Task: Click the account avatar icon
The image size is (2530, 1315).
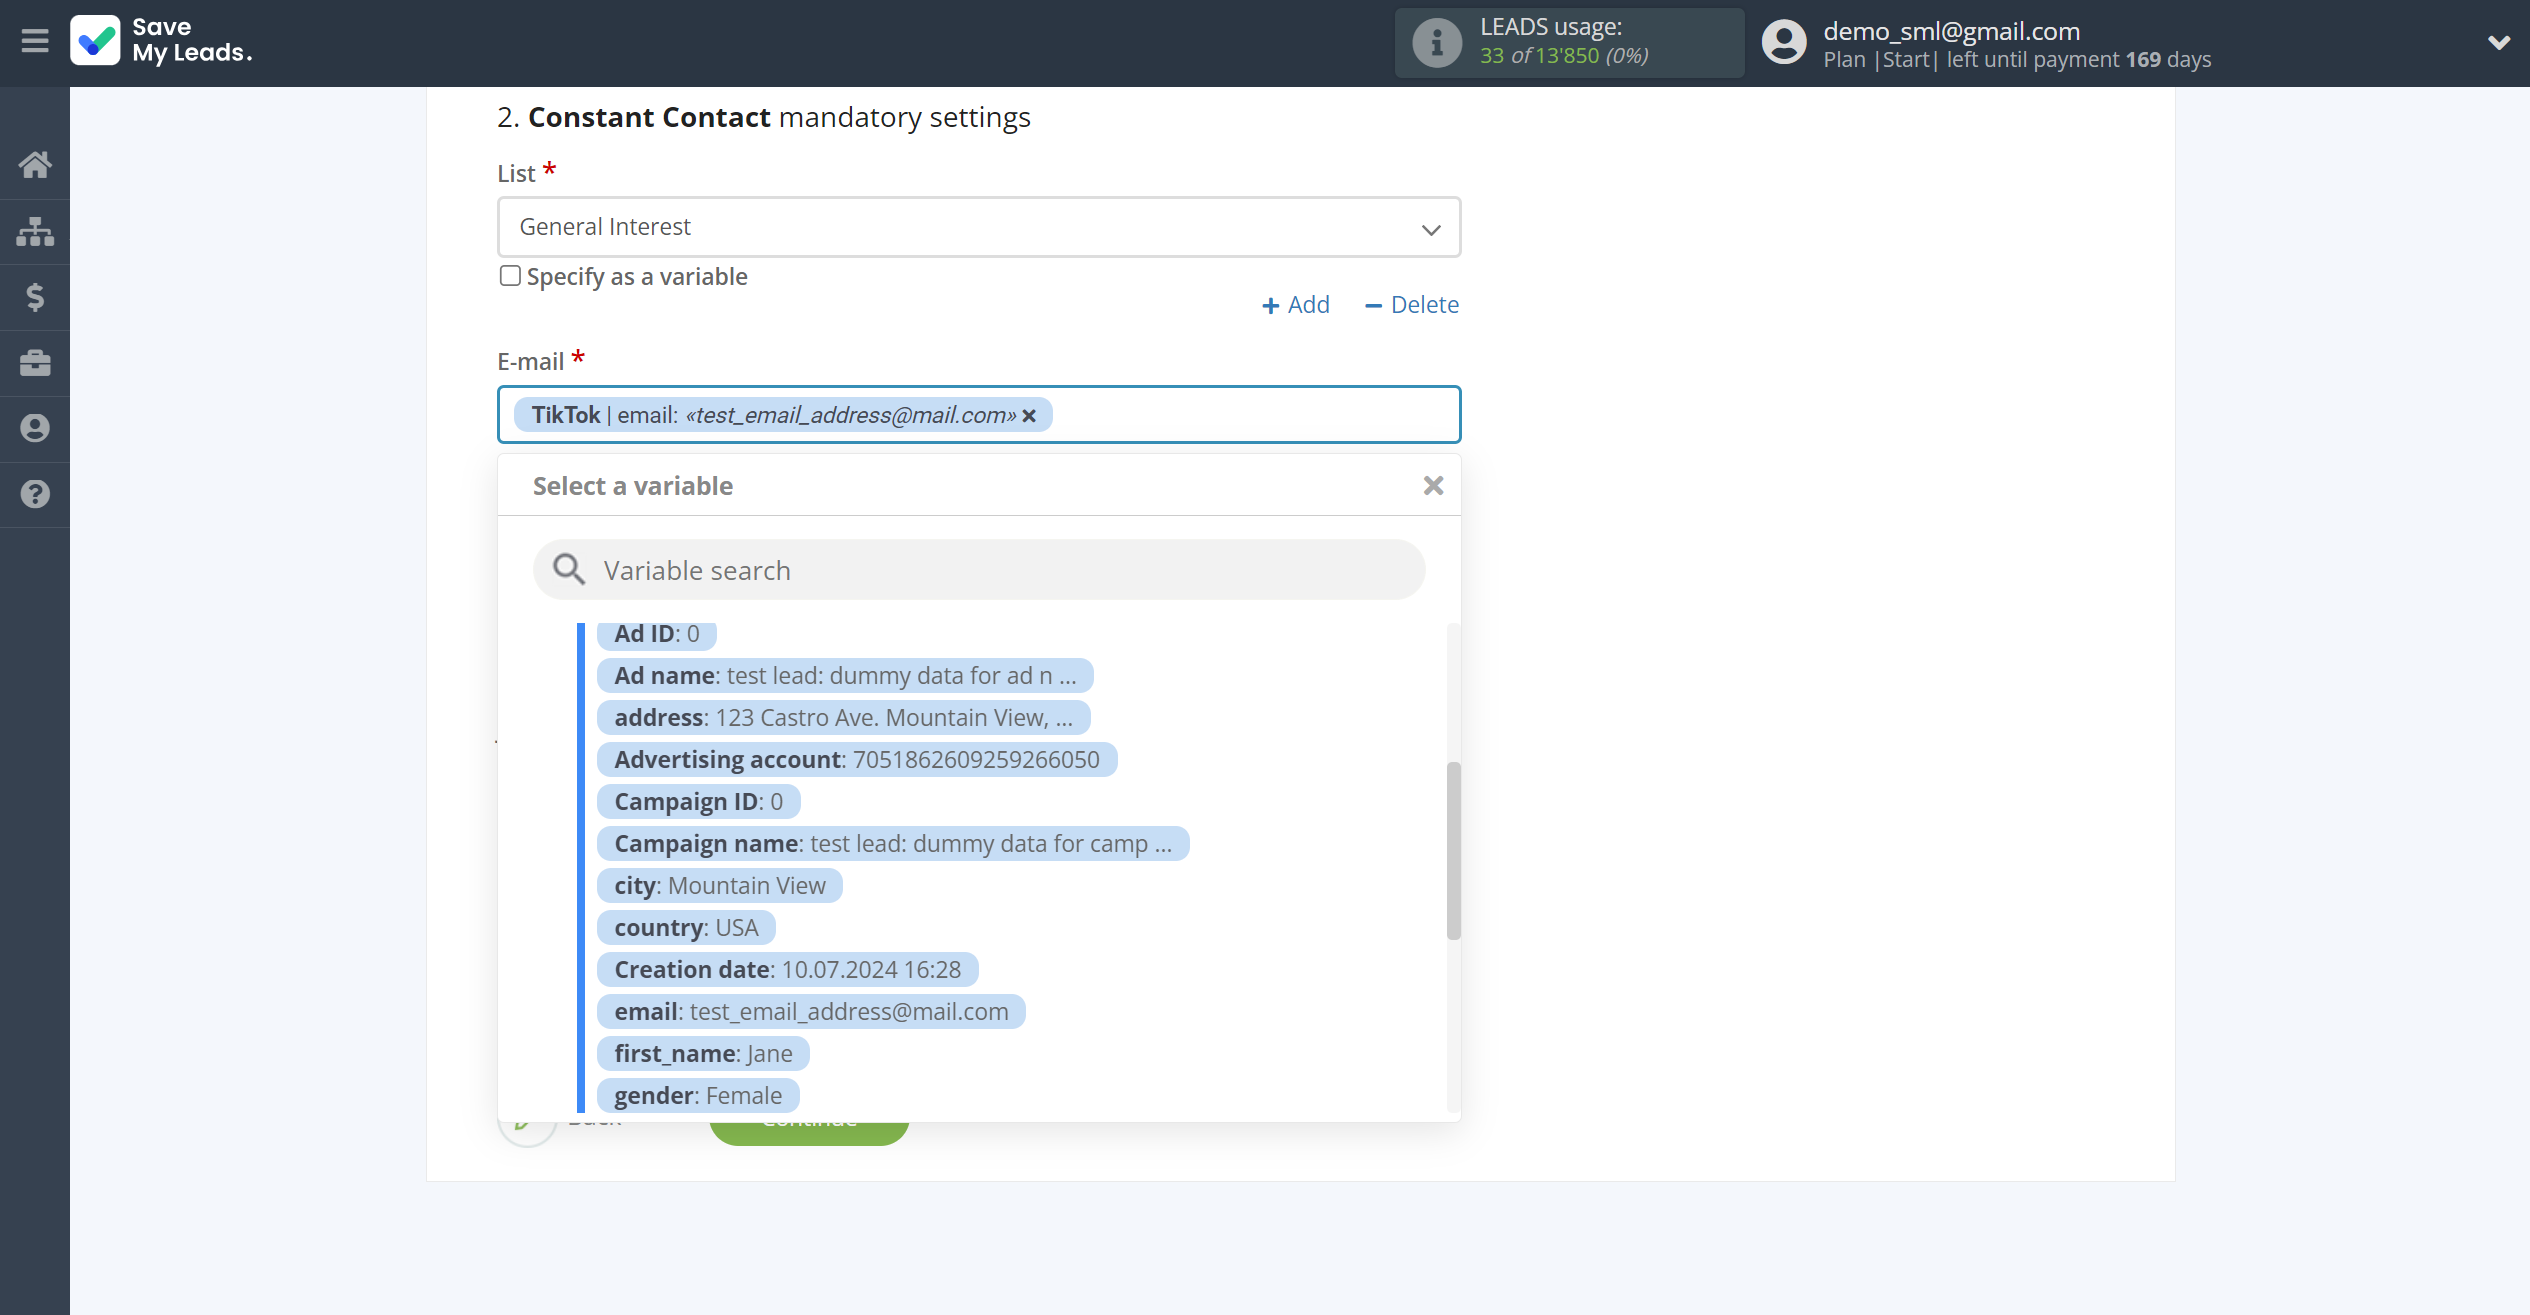Action: coord(1784,43)
